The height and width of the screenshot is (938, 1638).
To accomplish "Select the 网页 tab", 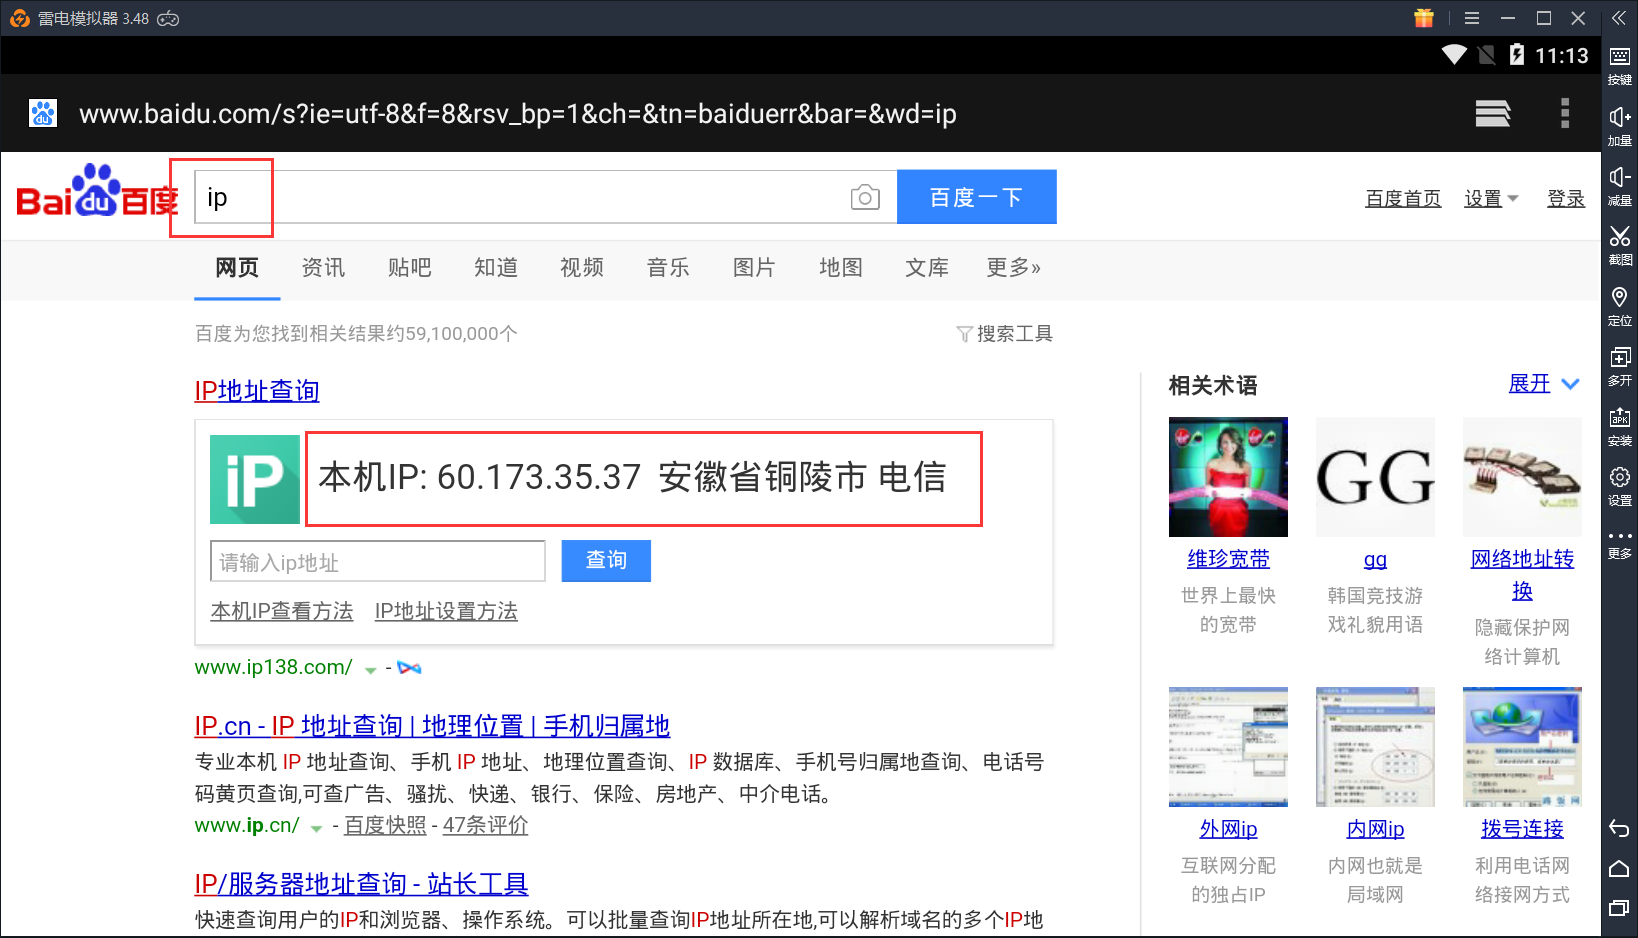I will pos(237,267).
